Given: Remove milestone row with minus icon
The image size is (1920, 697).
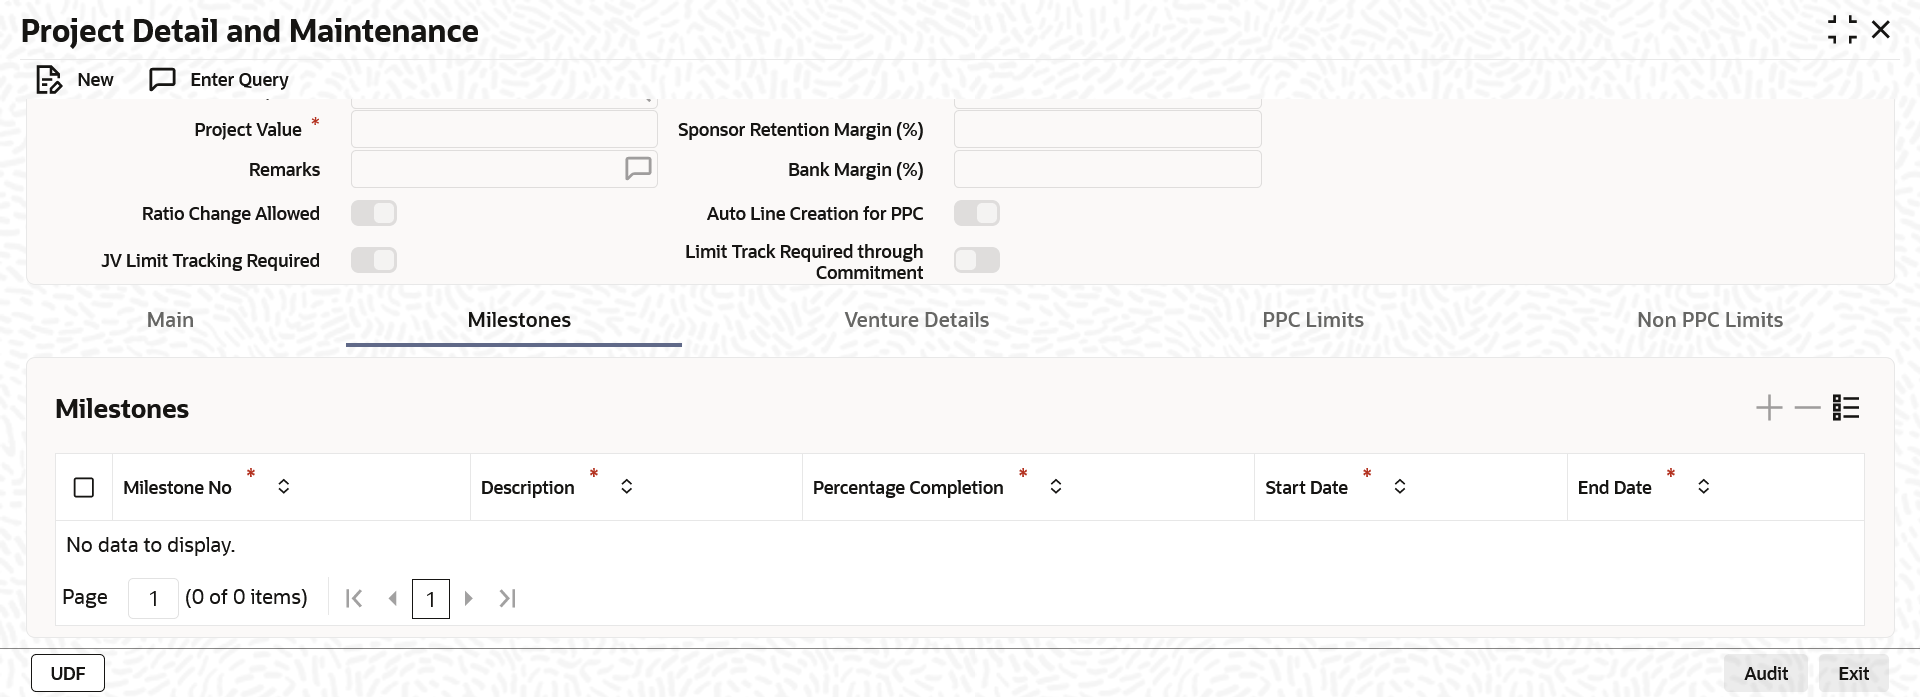Looking at the screenshot, I should pos(1807,408).
